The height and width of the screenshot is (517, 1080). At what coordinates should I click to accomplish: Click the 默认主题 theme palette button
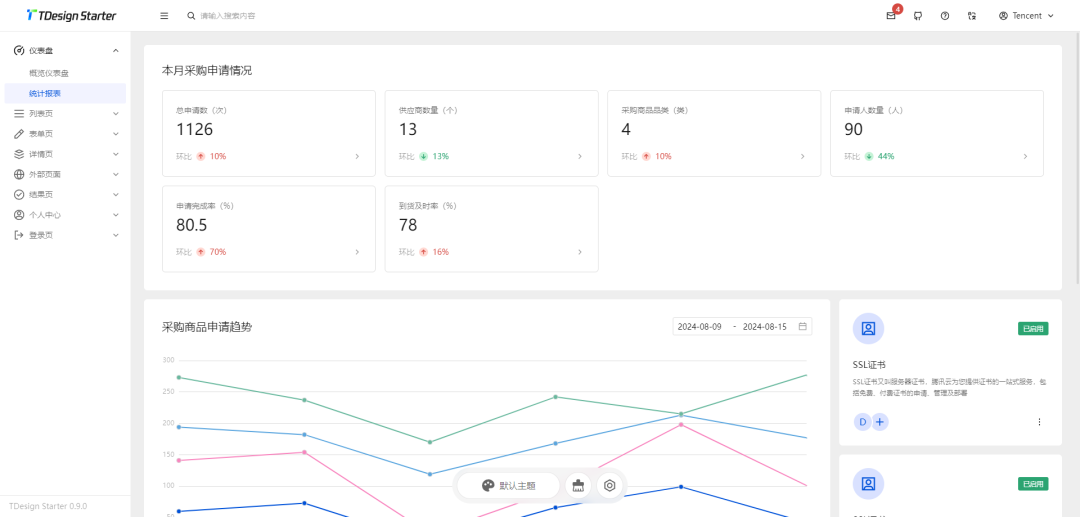point(508,486)
